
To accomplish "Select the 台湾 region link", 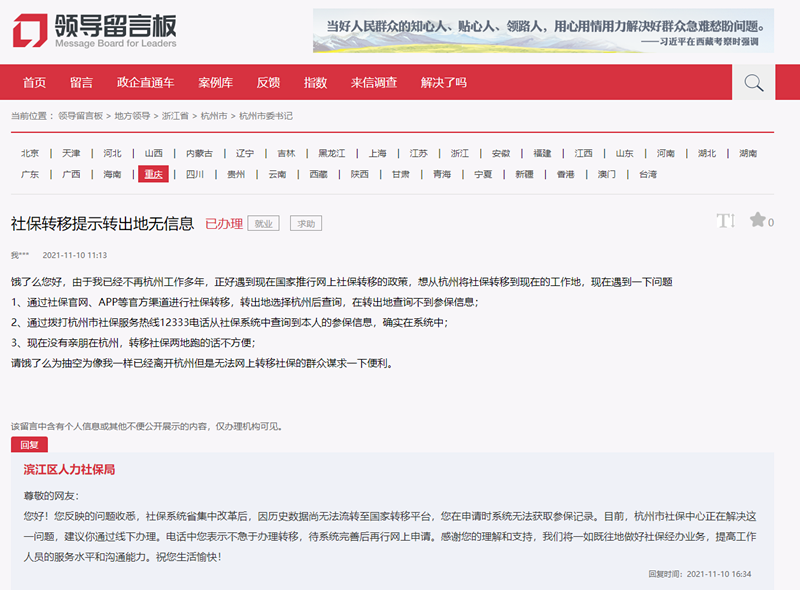I will [648, 174].
